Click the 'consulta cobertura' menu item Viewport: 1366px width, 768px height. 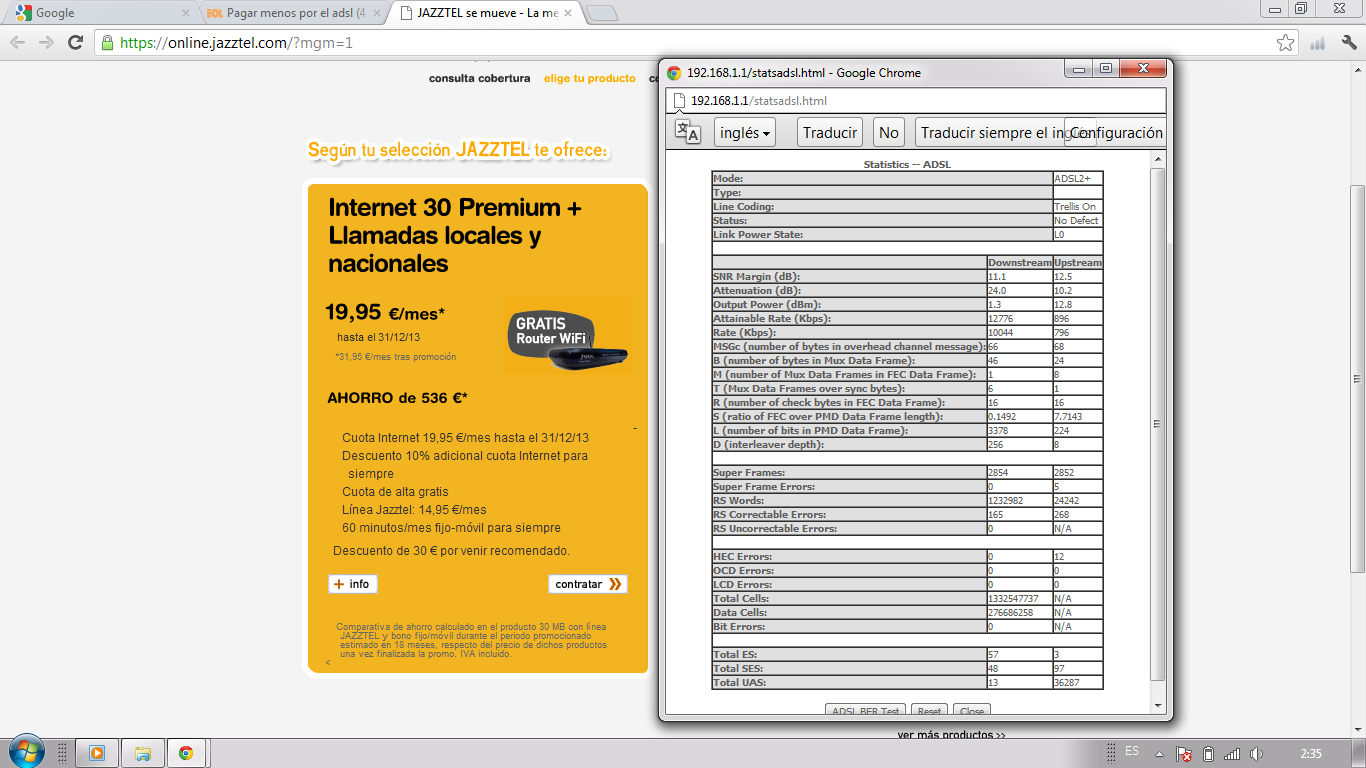(x=480, y=78)
